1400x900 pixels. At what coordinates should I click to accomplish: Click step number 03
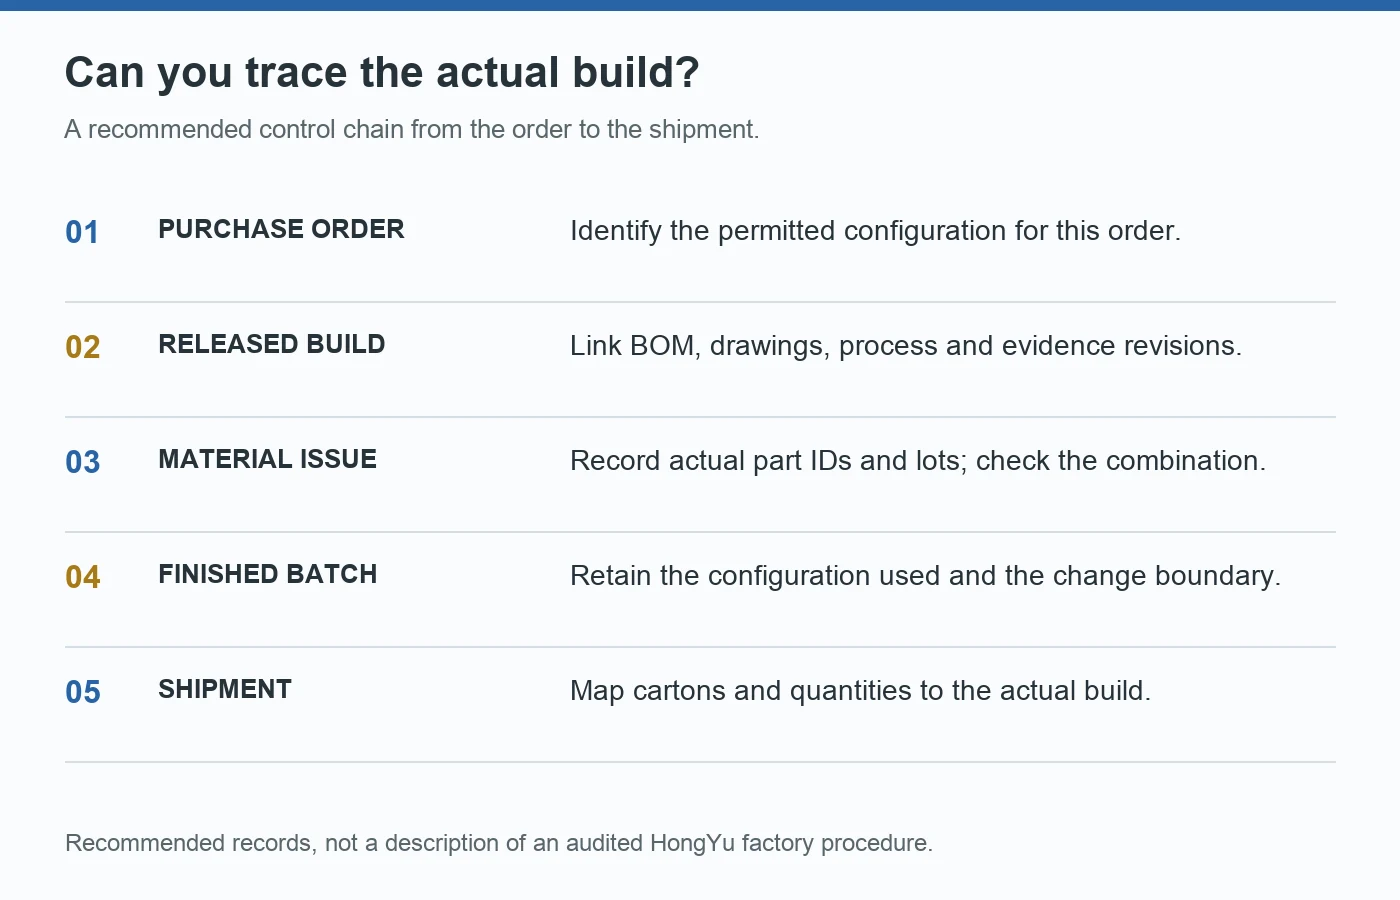83,462
